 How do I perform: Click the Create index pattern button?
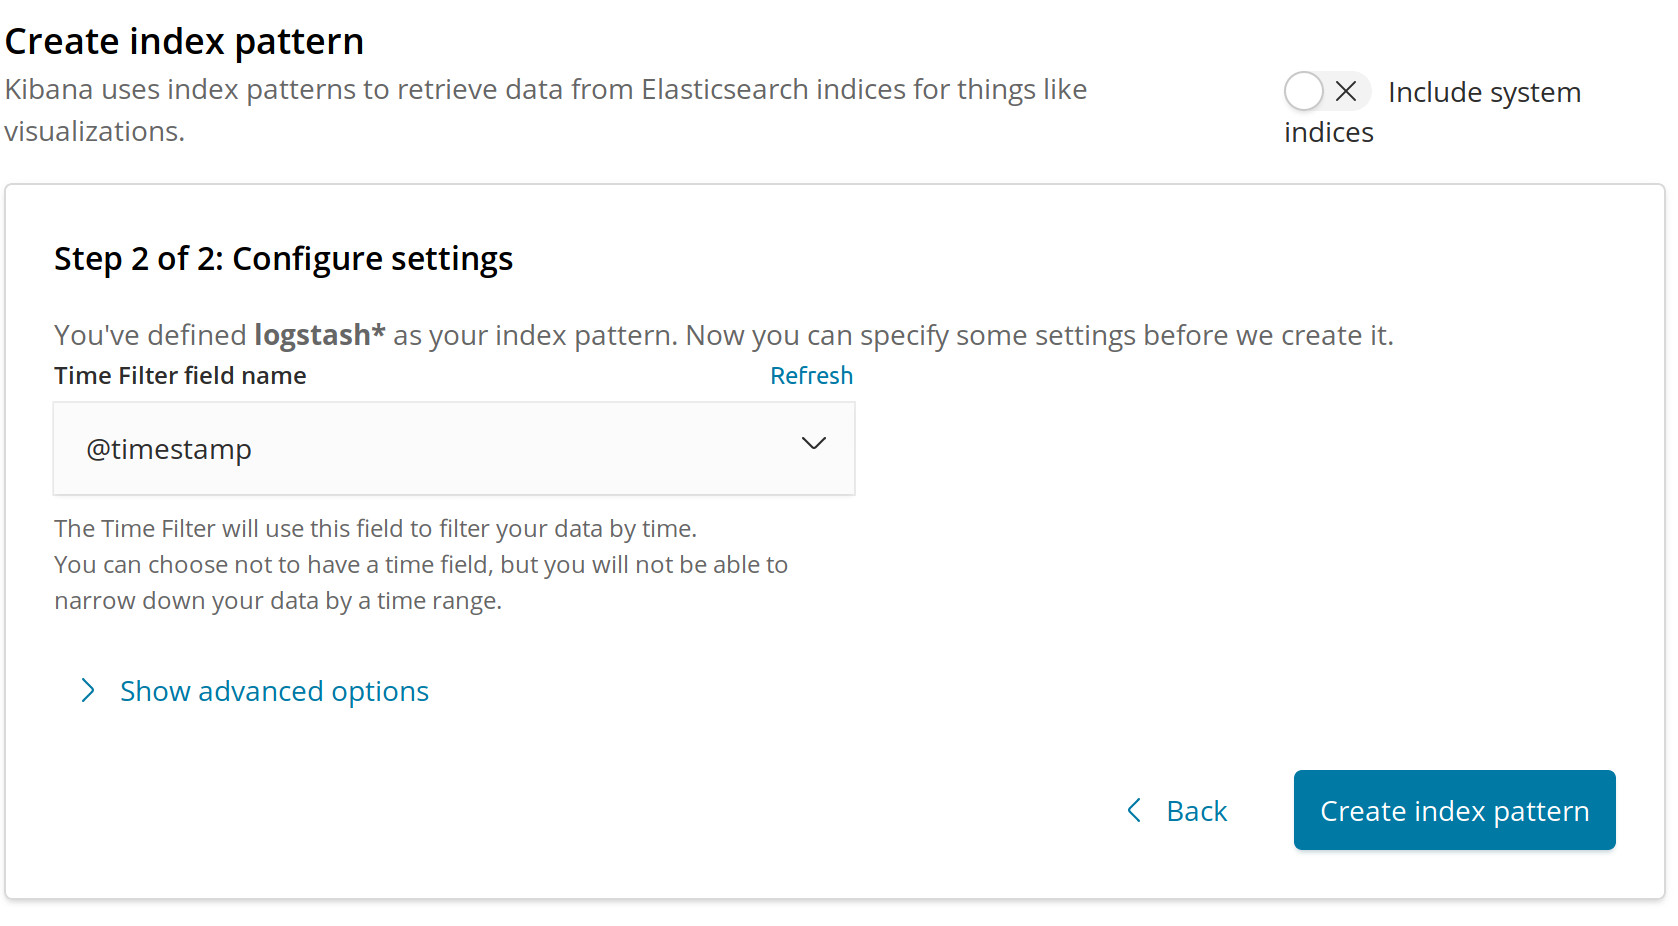coord(1454,810)
